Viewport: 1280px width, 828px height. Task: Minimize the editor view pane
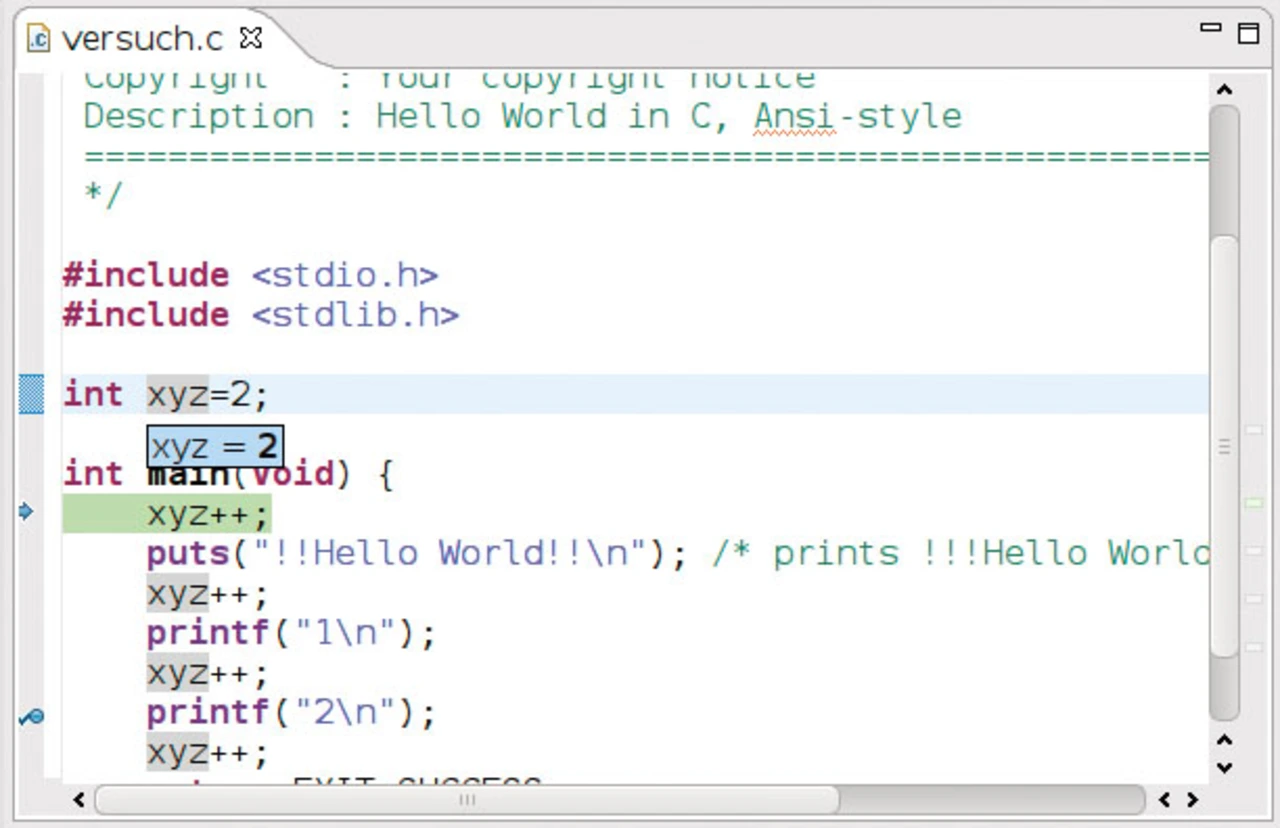[1210, 30]
